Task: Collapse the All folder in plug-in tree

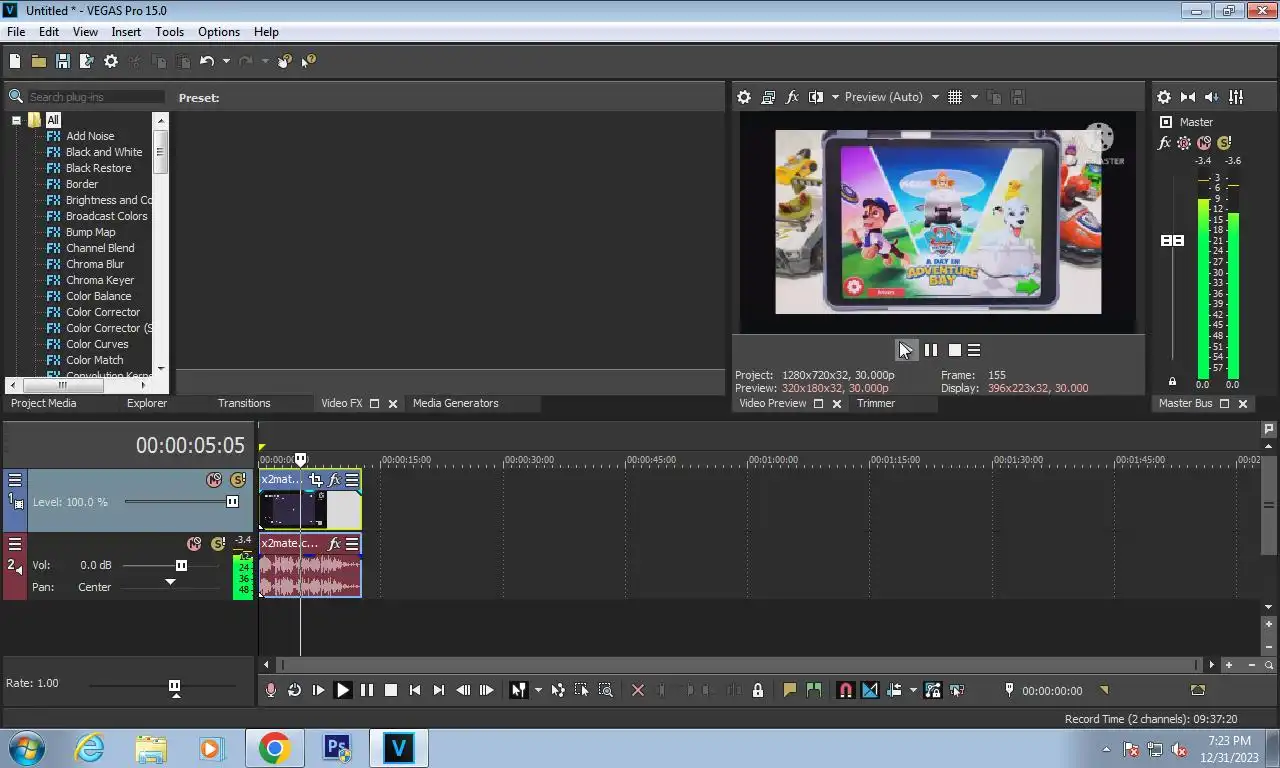Action: coord(16,120)
